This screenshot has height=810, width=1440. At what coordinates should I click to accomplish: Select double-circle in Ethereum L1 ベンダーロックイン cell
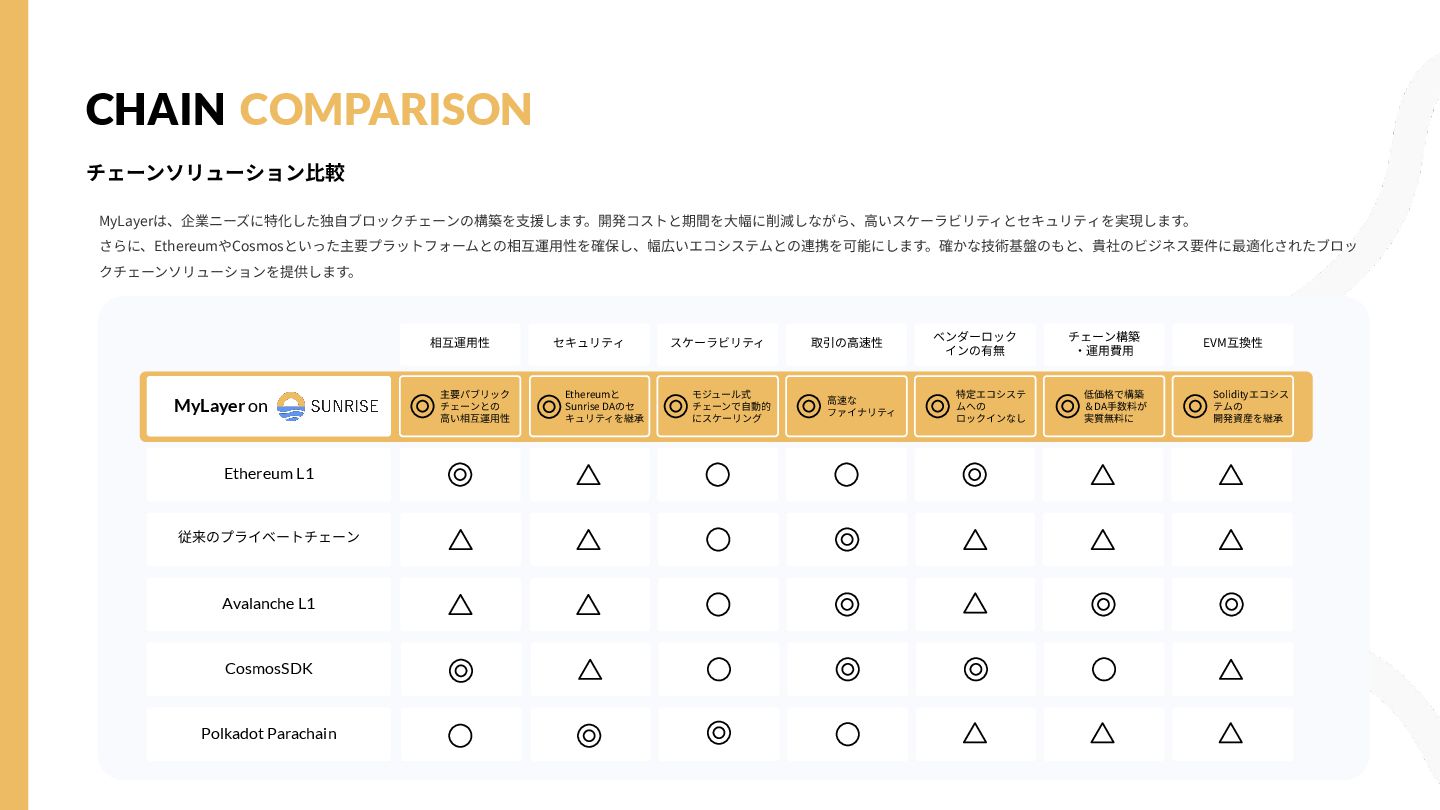(x=975, y=475)
